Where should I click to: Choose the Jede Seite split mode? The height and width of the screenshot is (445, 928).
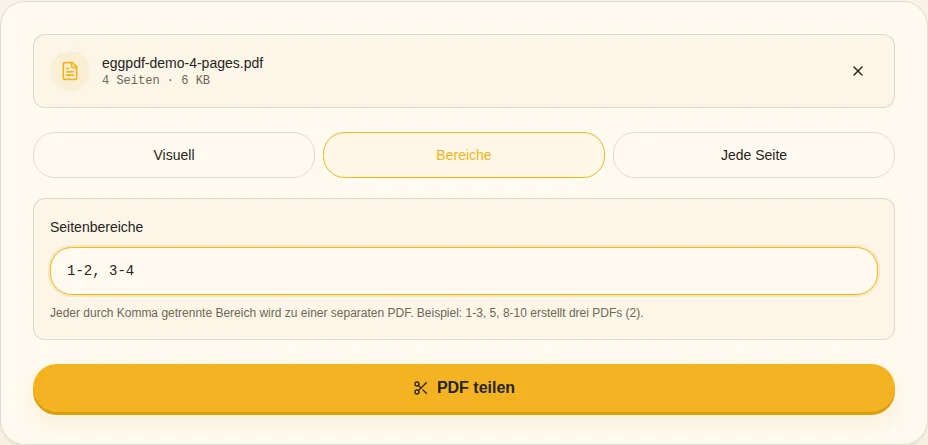[753, 155]
